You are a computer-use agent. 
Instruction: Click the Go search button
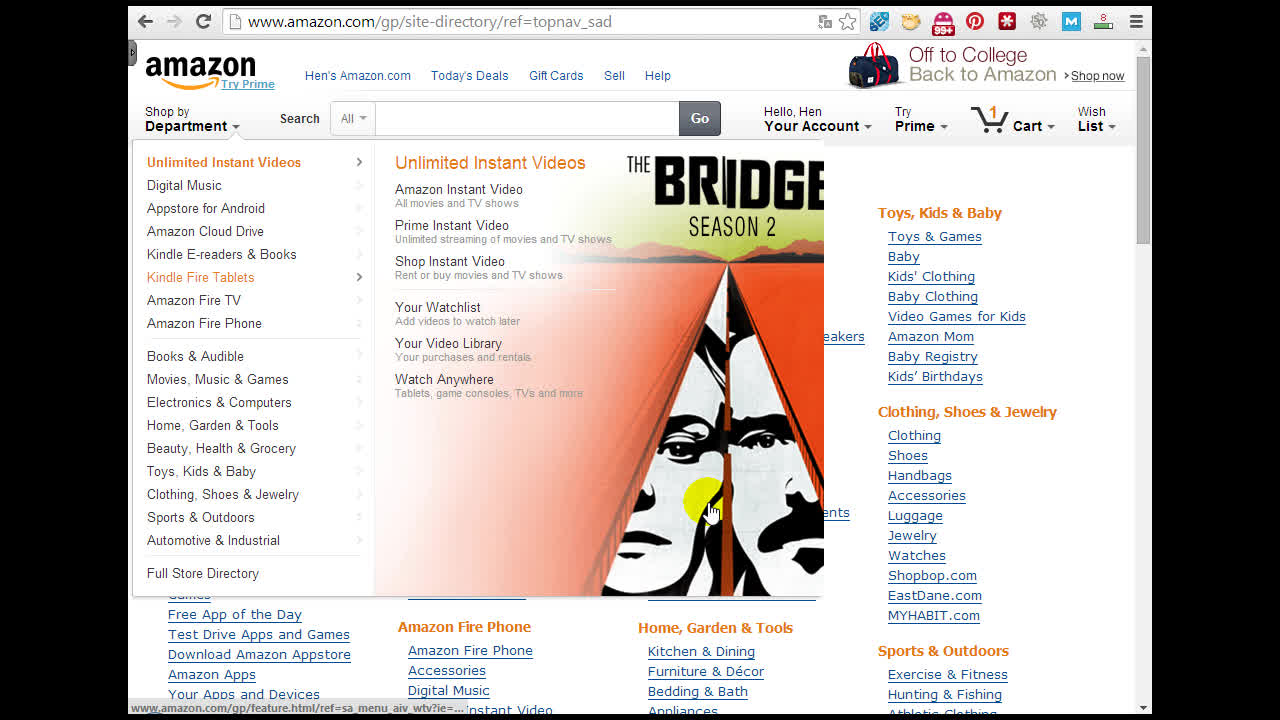tap(700, 118)
